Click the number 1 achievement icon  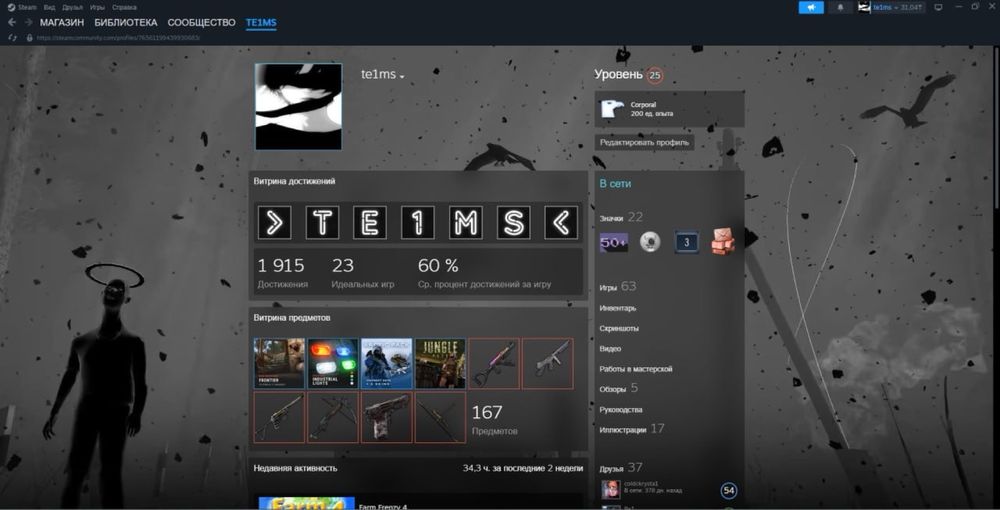tap(418, 222)
